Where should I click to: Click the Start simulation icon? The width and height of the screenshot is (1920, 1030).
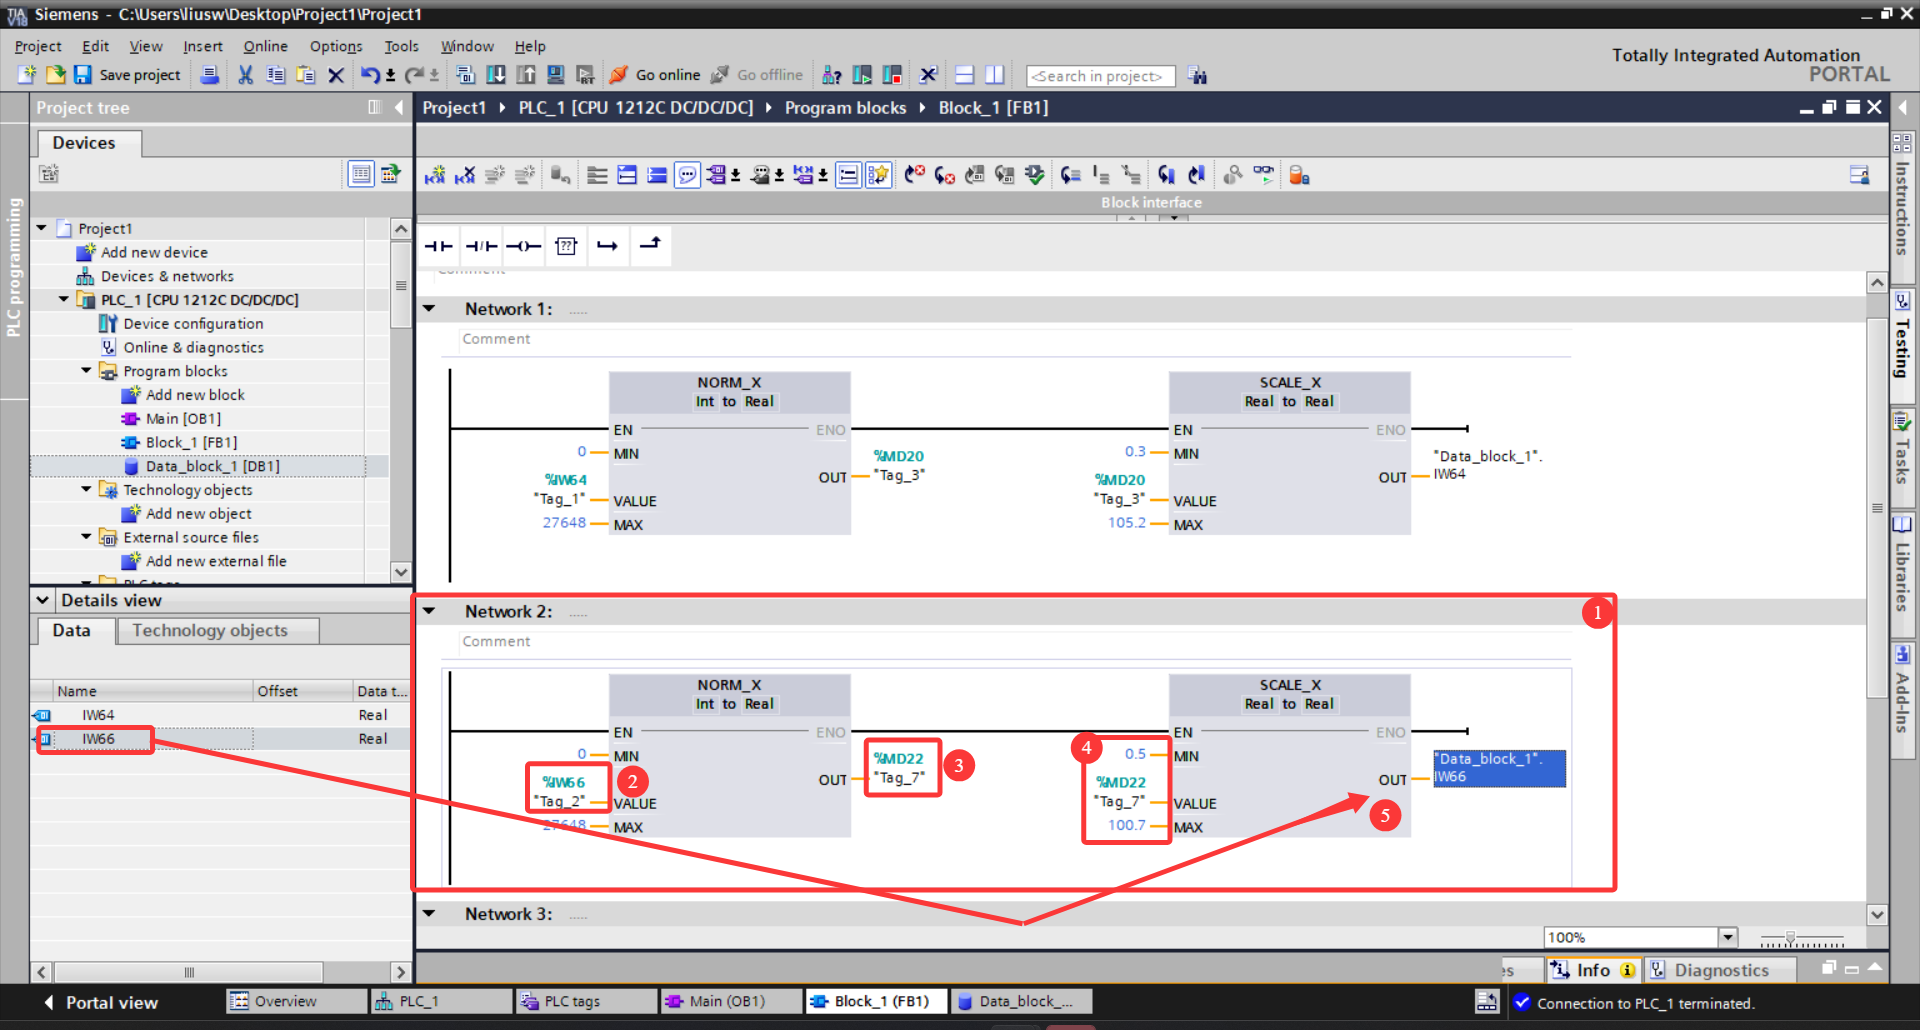[x=556, y=75]
